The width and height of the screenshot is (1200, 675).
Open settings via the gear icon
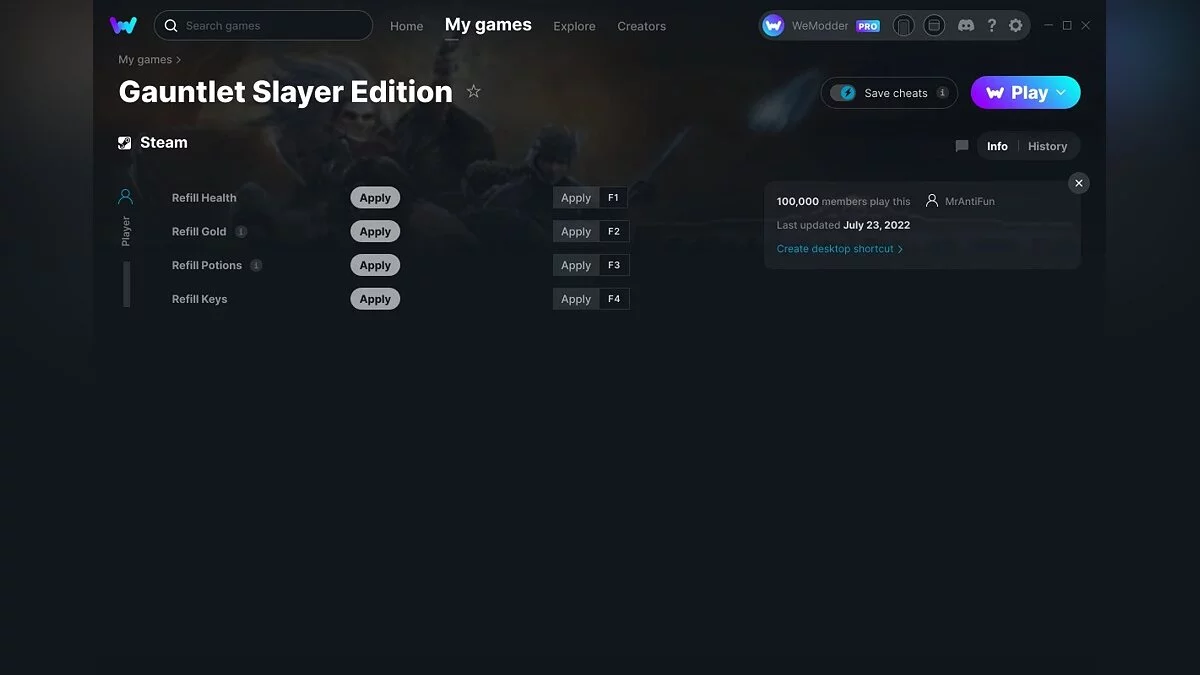coord(1016,26)
